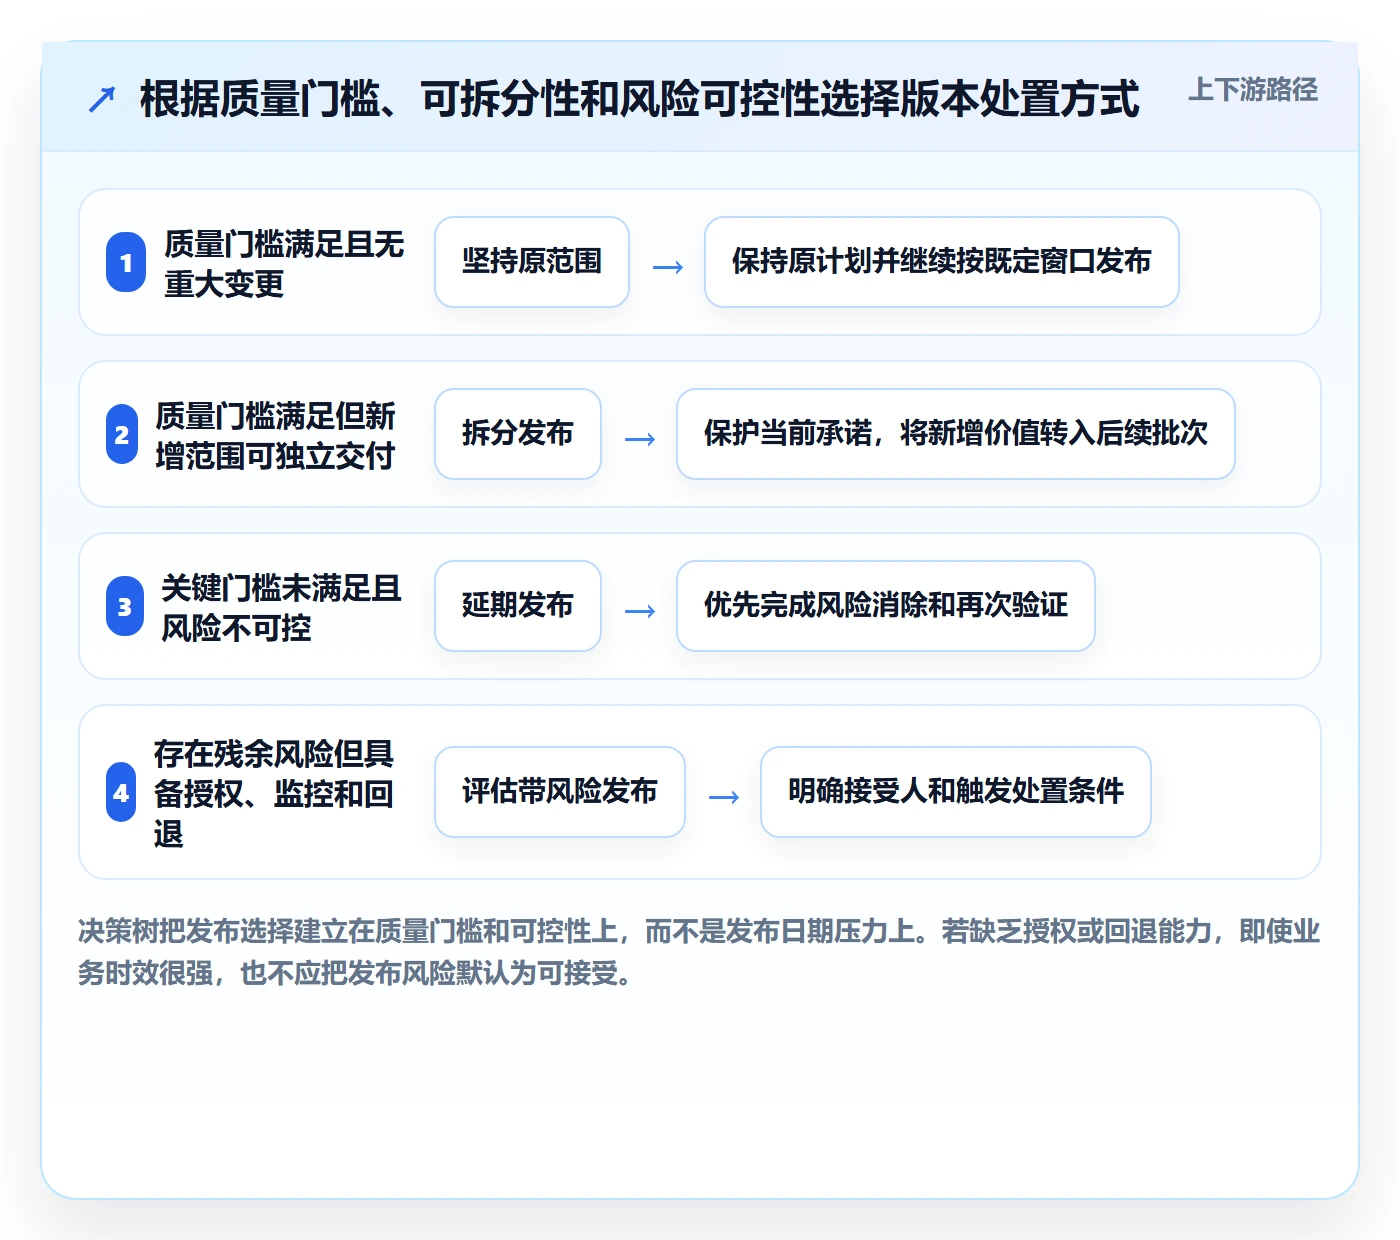Click the arrow after 延期发布
Image resolution: width=1400 pixels, height=1240 pixels.
pos(640,611)
